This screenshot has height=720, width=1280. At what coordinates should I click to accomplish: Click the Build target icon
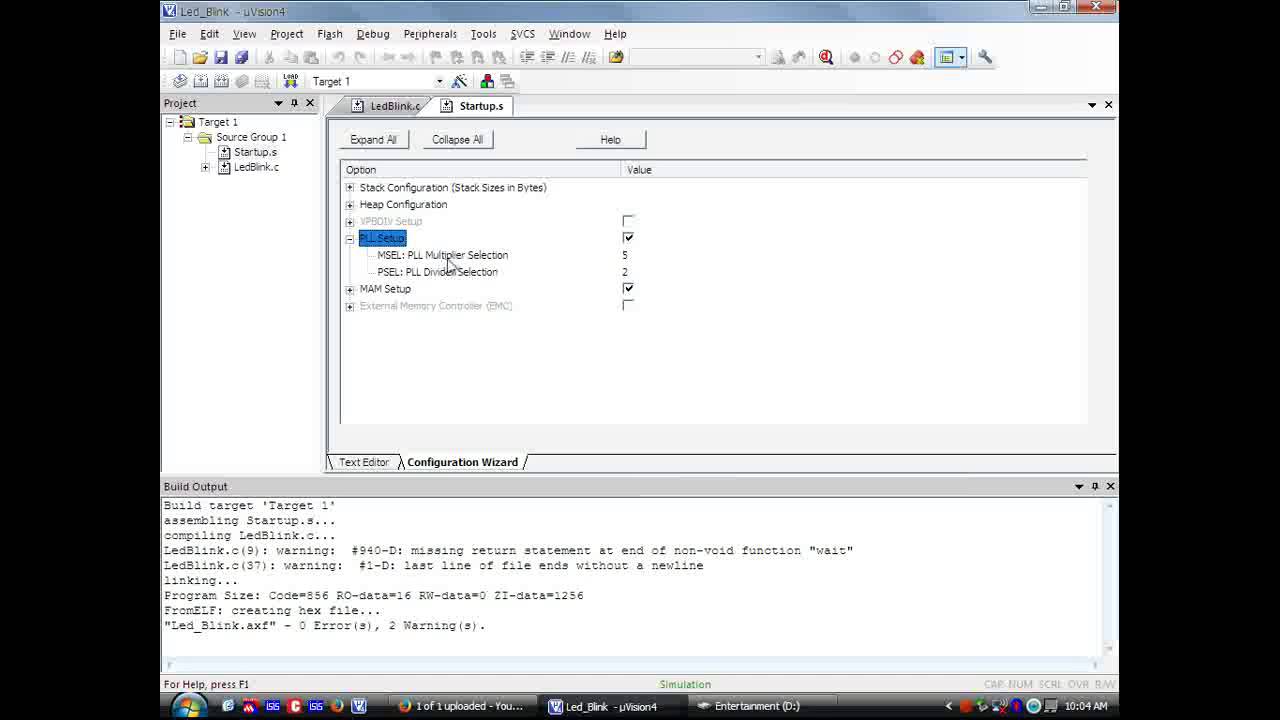[200, 81]
